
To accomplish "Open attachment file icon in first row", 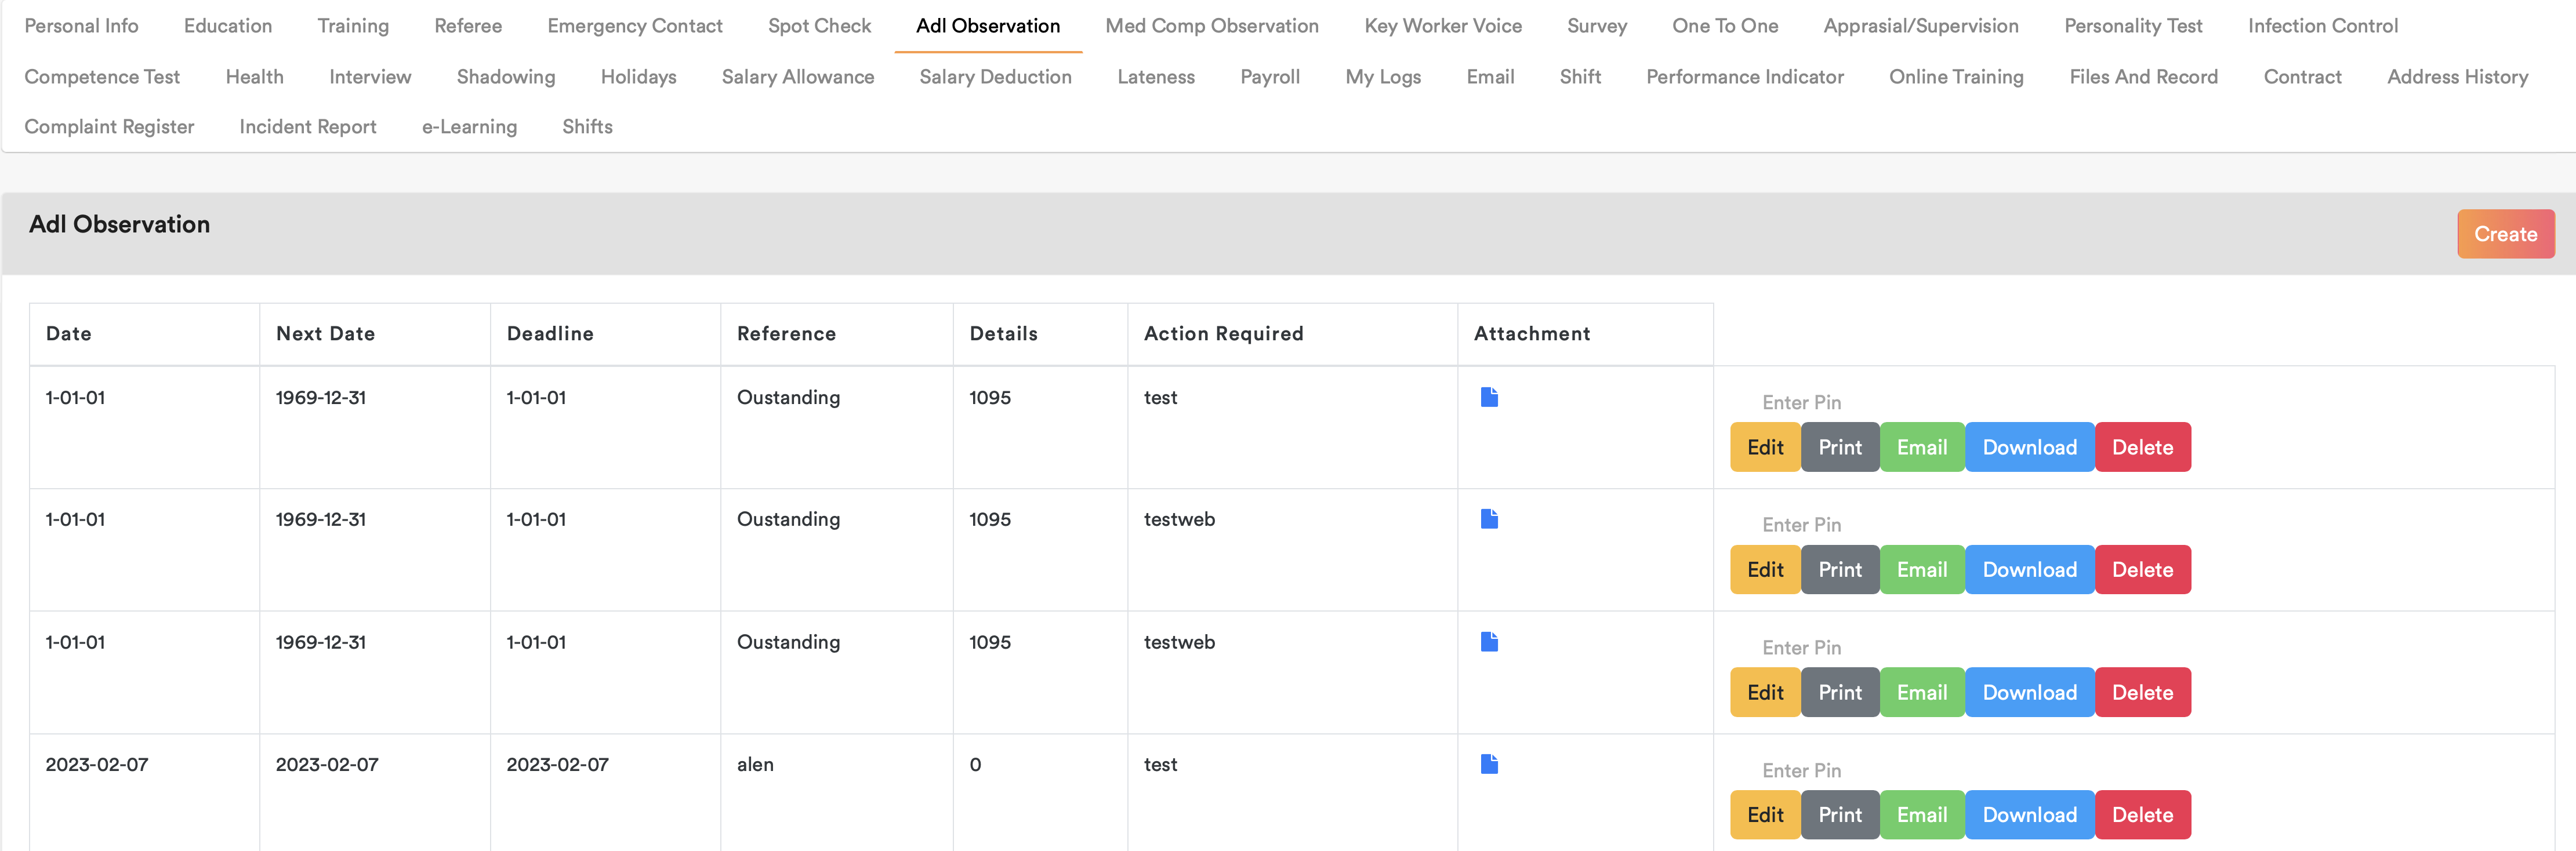I will (1489, 397).
